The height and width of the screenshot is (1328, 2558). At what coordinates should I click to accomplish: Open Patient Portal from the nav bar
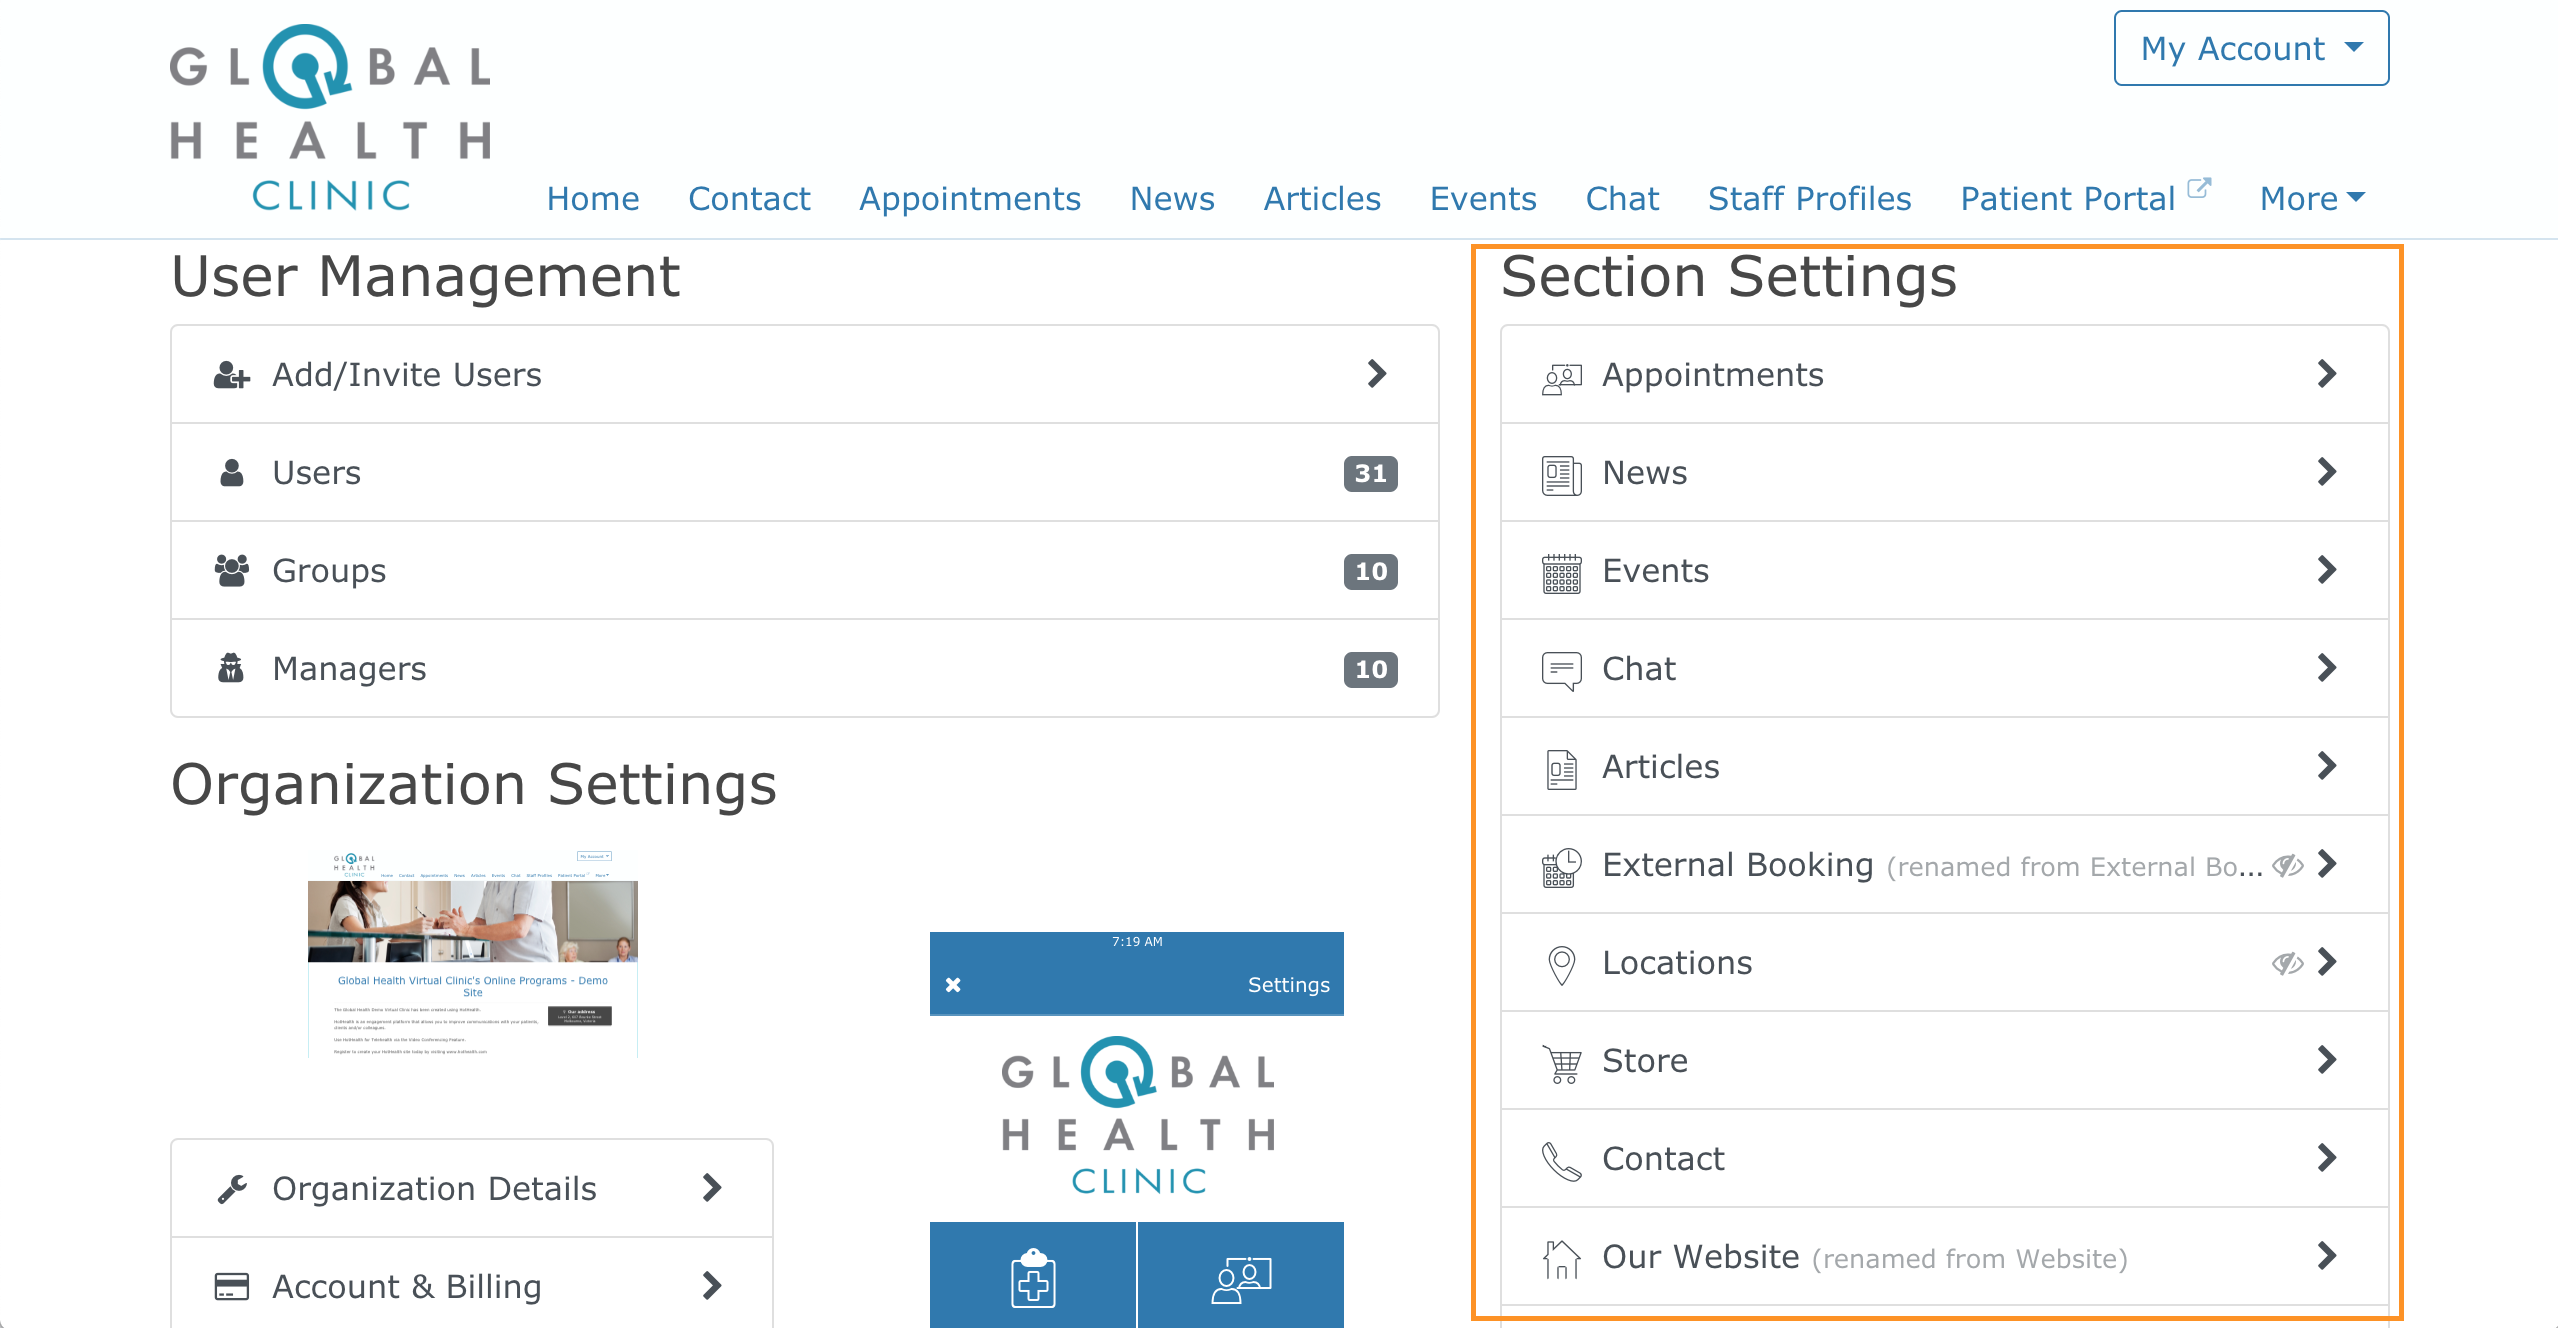coord(2068,198)
